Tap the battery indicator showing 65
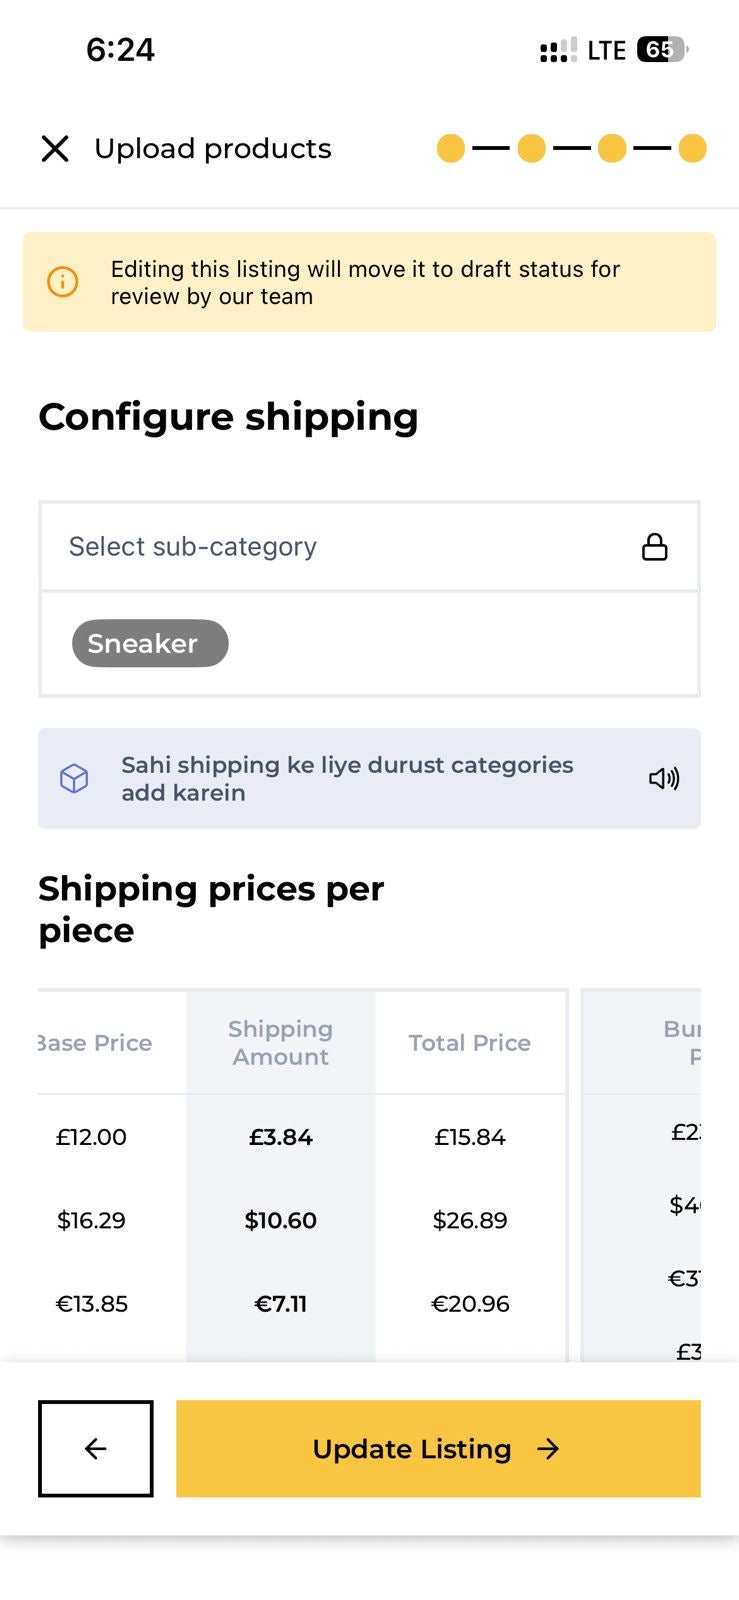The height and width of the screenshot is (1600, 739). pyautogui.click(x=662, y=49)
